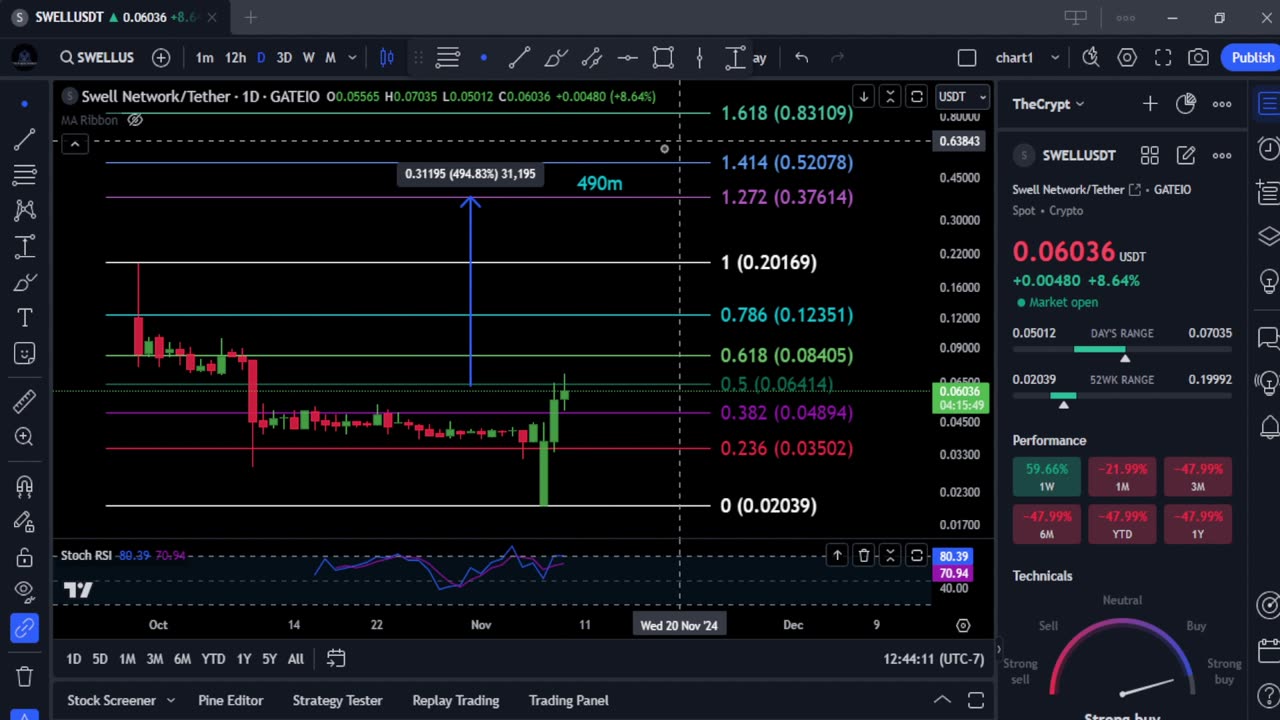The height and width of the screenshot is (720, 1280).
Task: Open the Stock Screener tab
Action: [x=111, y=701]
